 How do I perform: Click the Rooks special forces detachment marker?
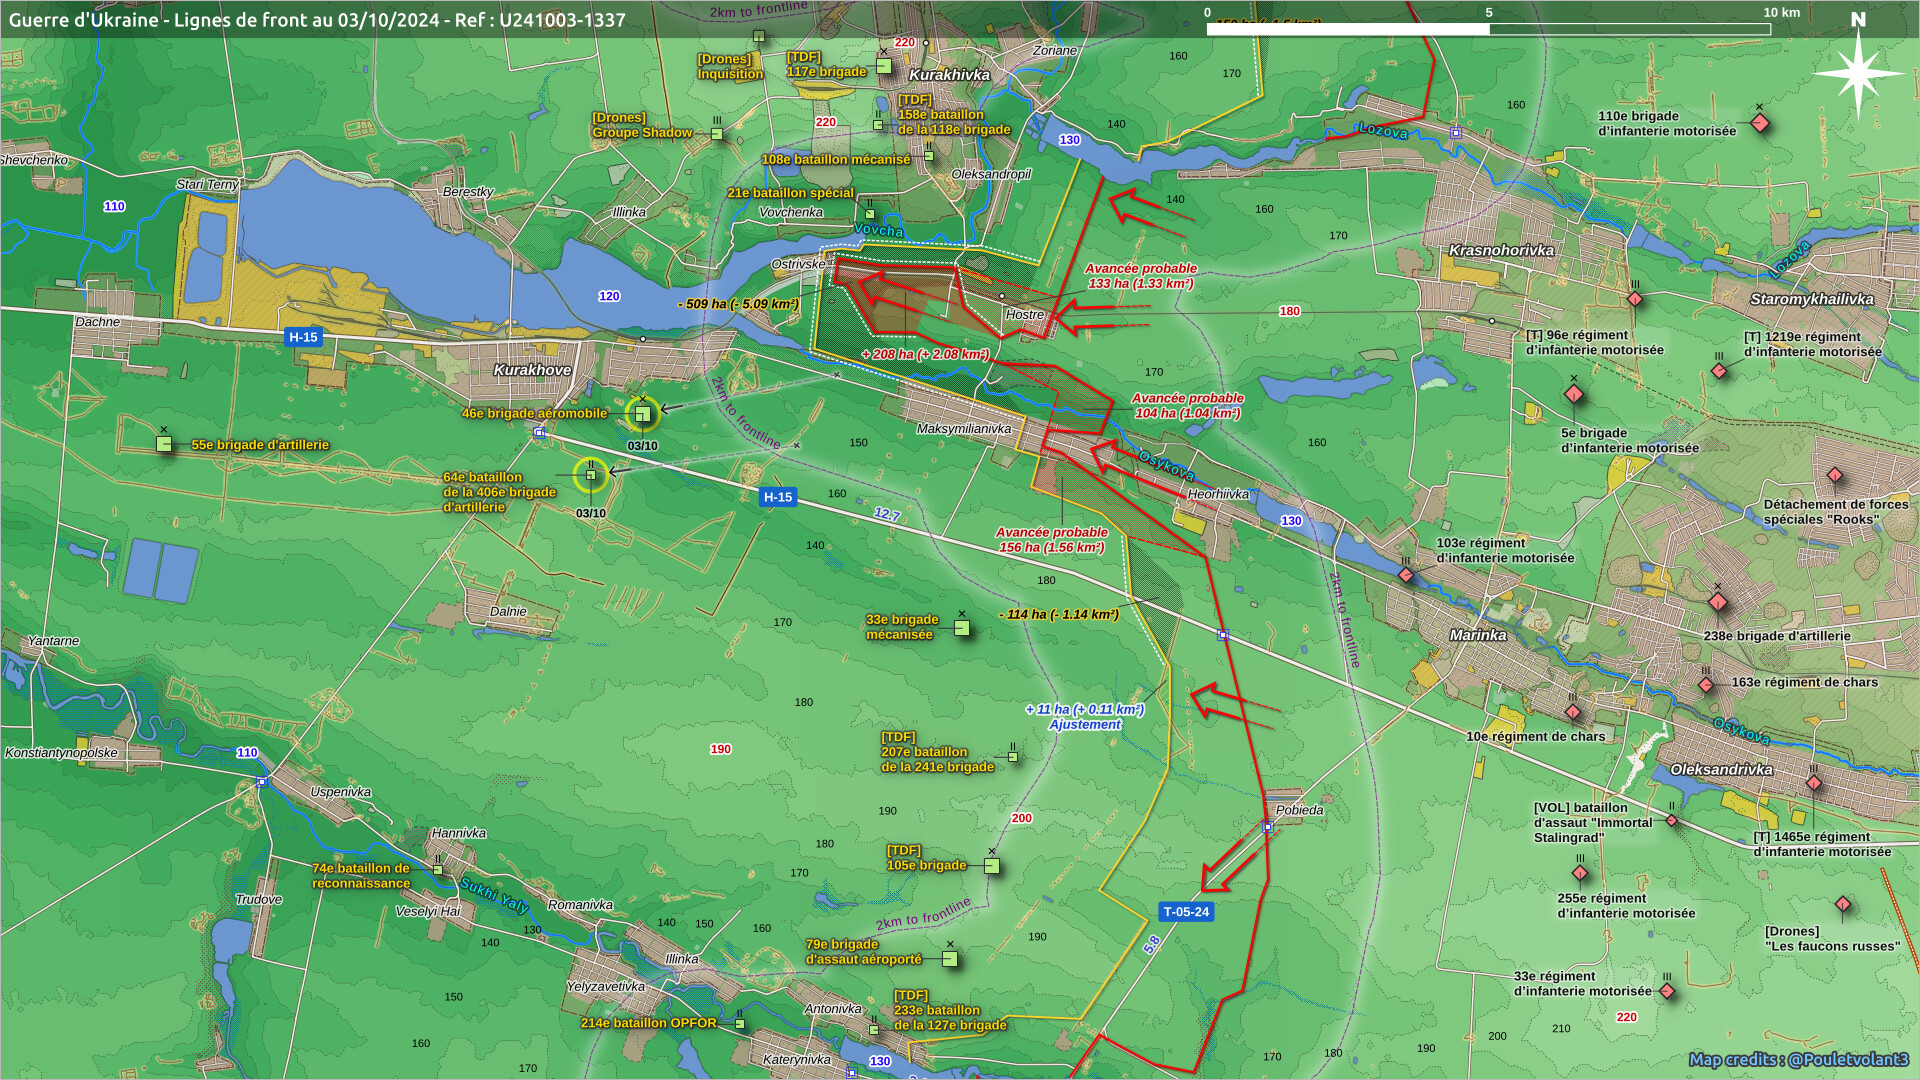click(1835, 475)
